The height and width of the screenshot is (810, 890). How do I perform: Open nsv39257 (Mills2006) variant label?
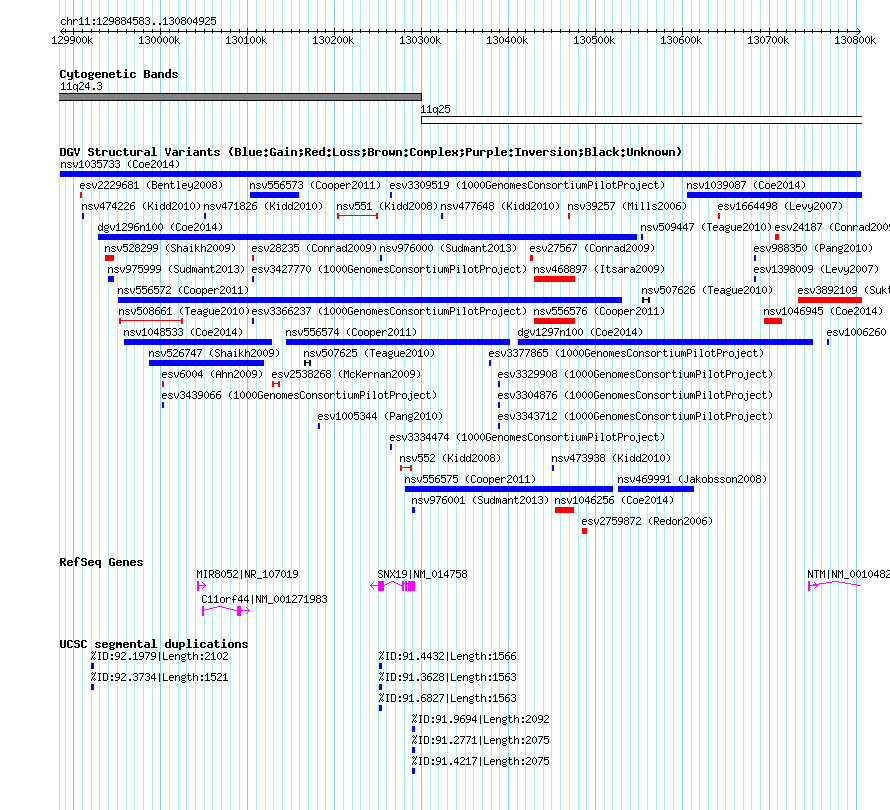point(627,206)
